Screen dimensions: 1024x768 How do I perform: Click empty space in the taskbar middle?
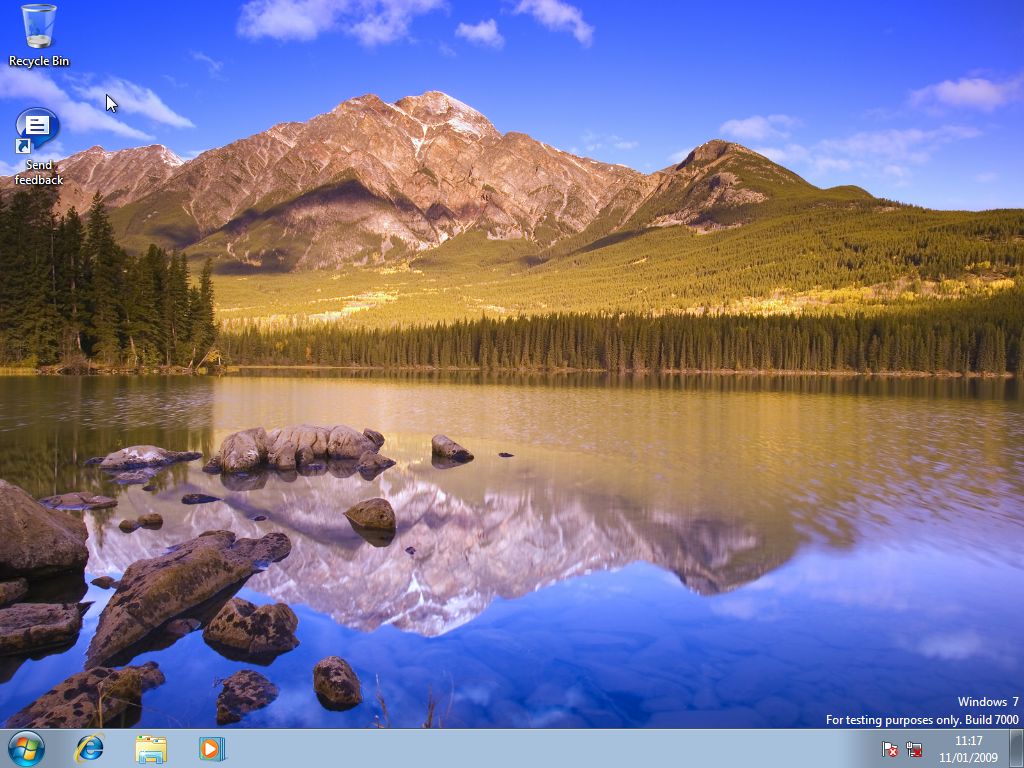click(x=550, y=748)
